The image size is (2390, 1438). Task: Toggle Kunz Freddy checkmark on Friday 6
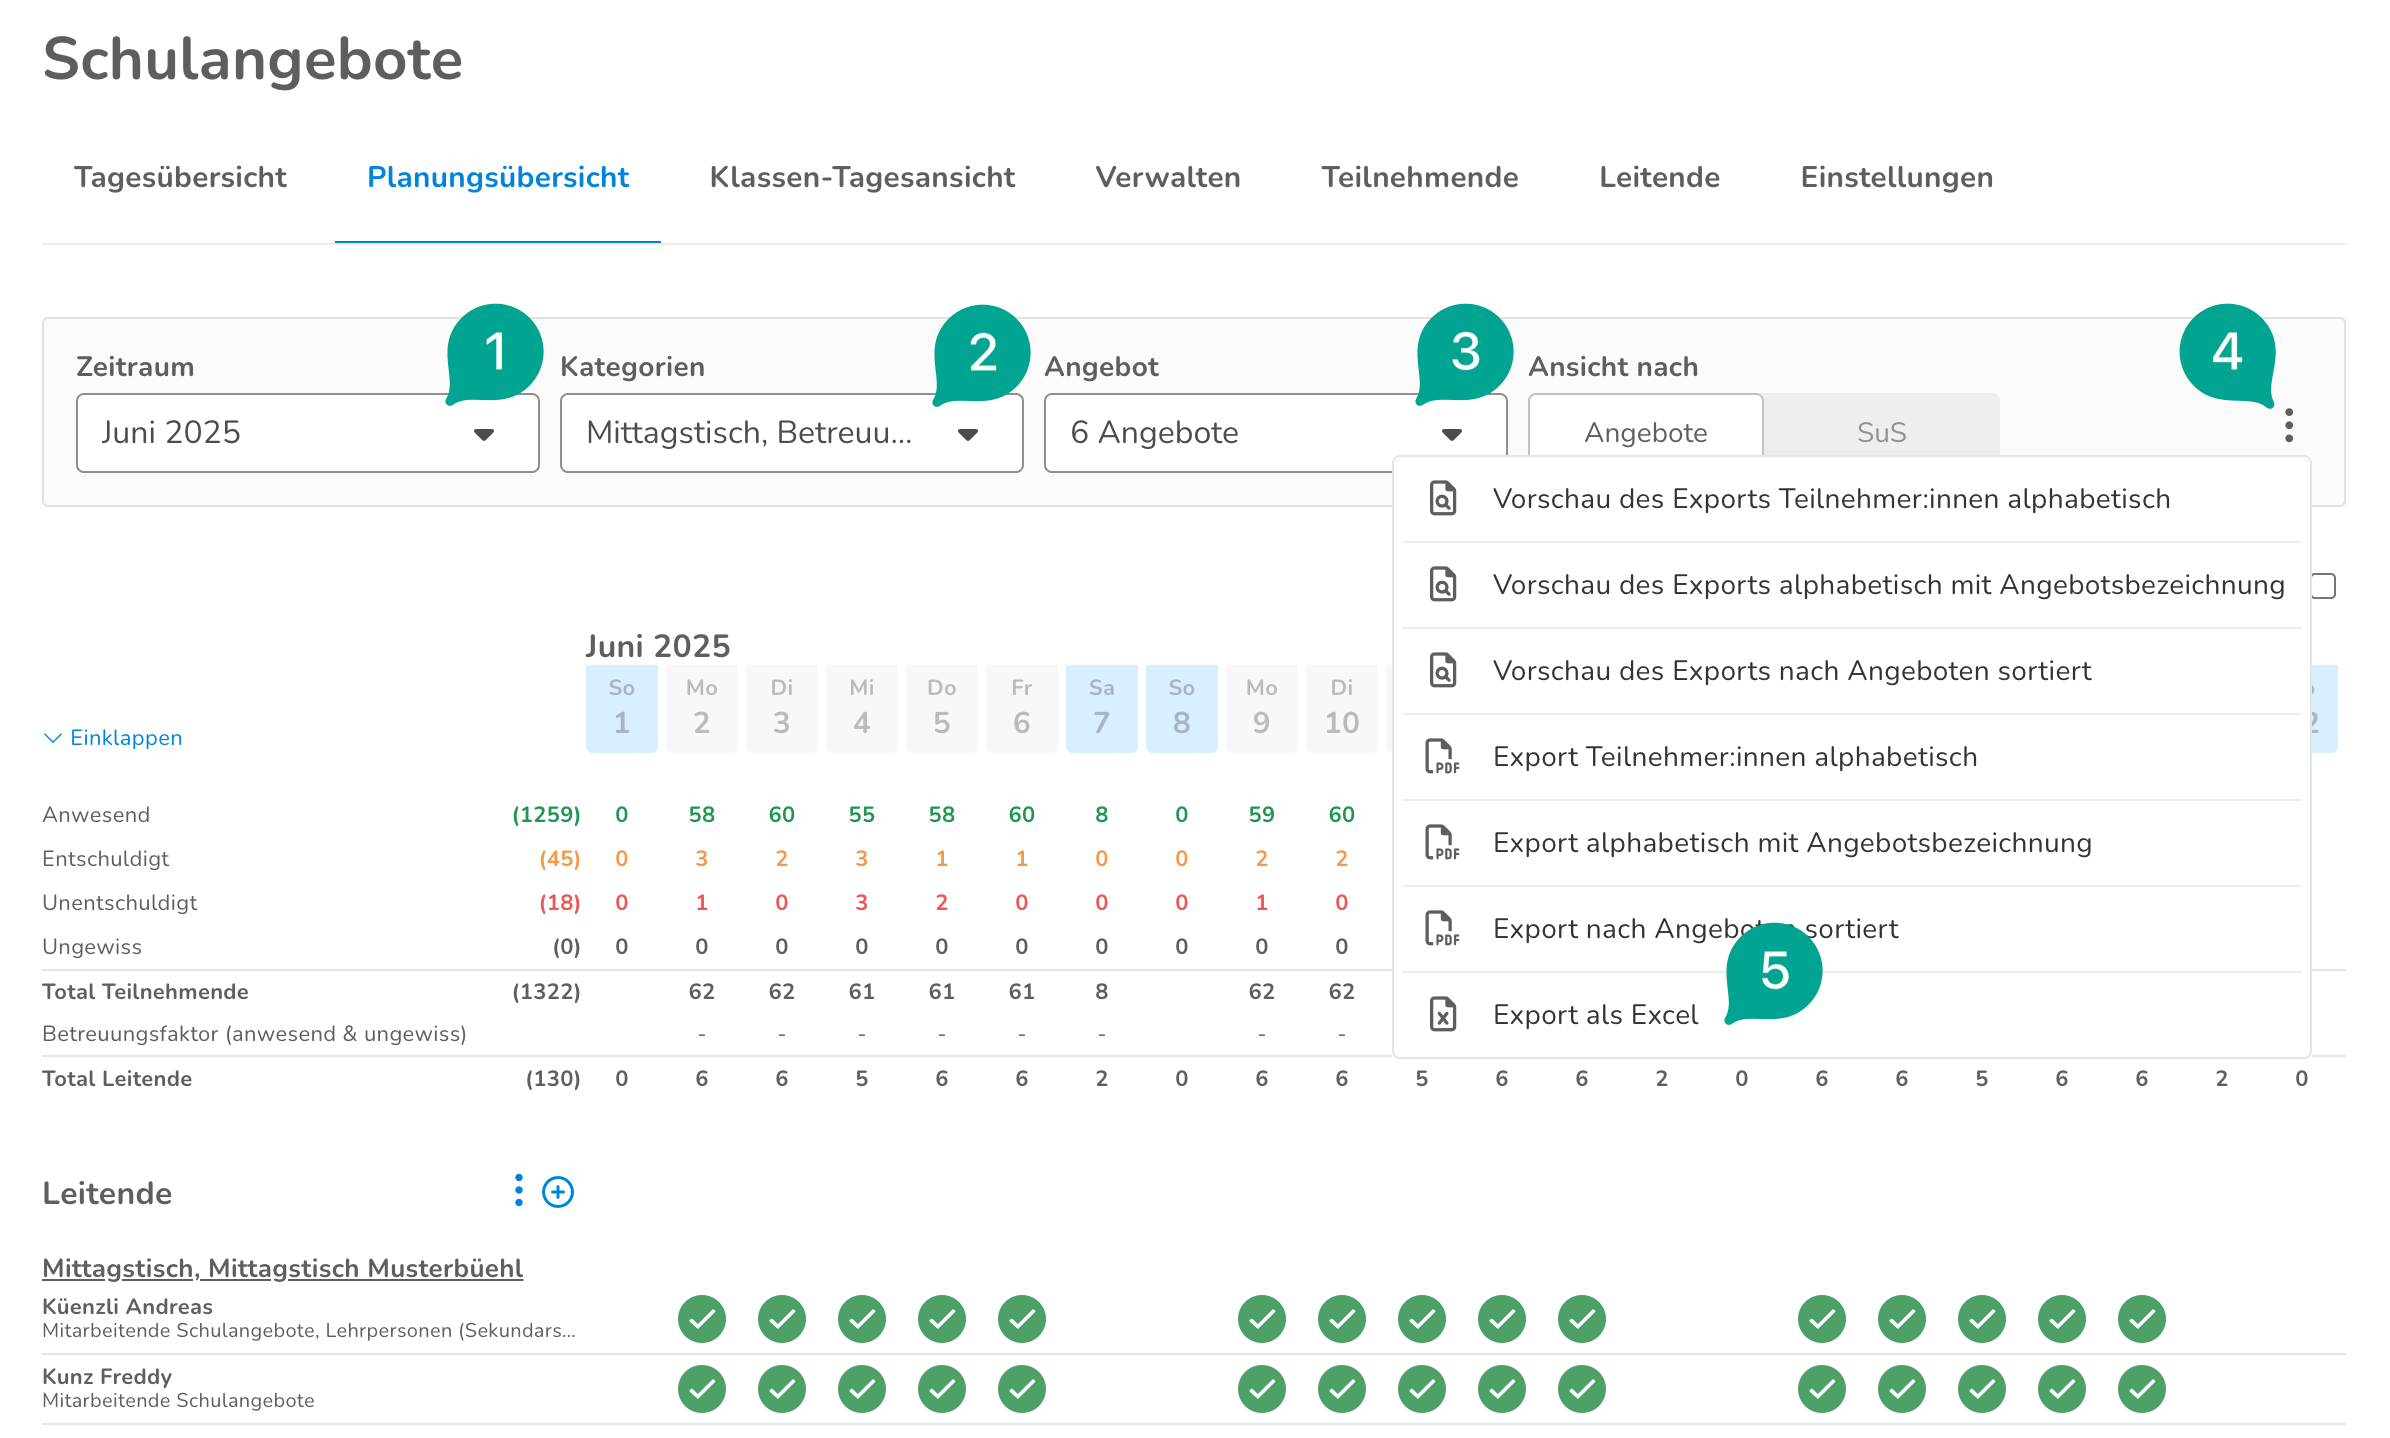tap(1021, 1389)
